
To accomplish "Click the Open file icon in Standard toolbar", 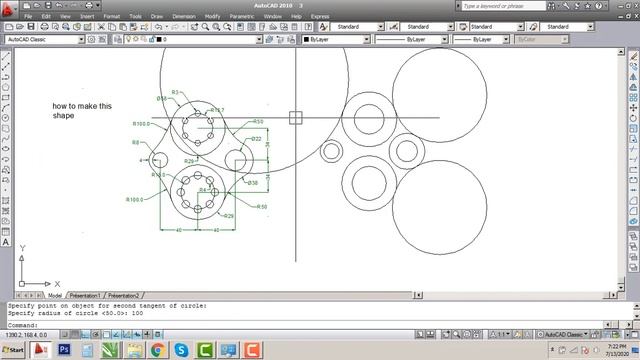I will tap(20, 27).
